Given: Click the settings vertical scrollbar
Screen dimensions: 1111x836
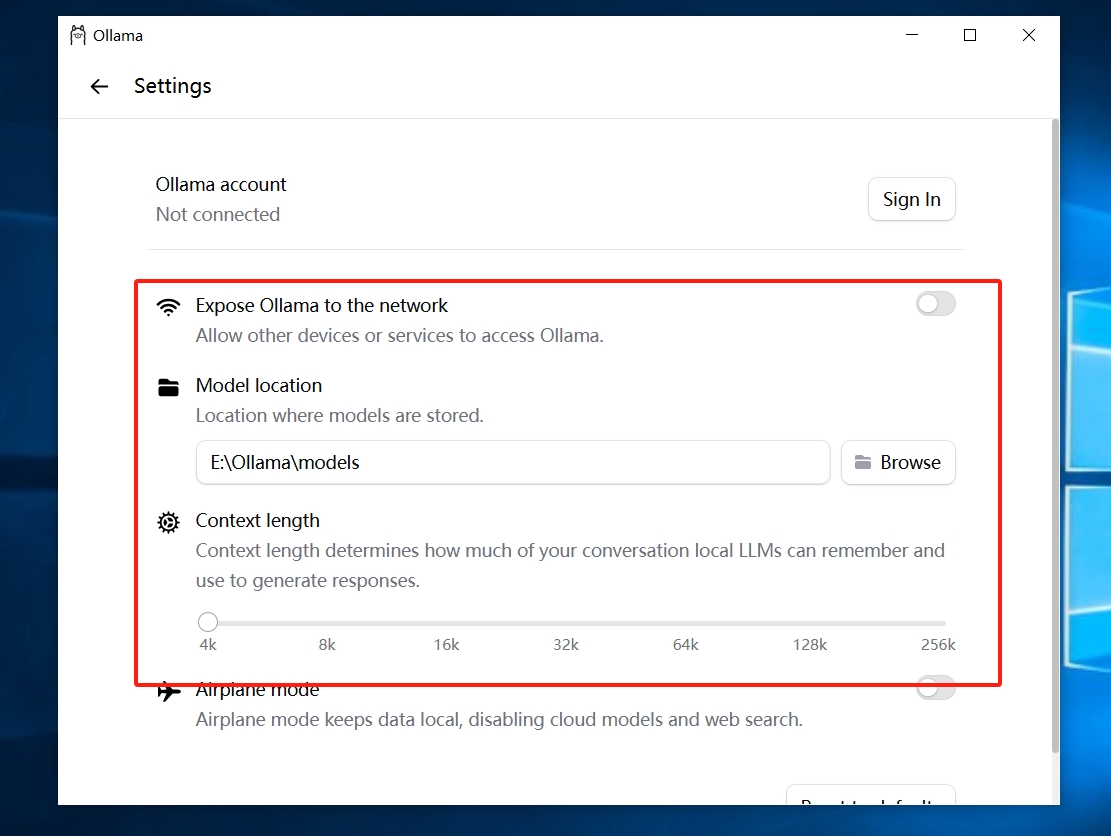Looking at the screenshot, I should click(1055, 436).
